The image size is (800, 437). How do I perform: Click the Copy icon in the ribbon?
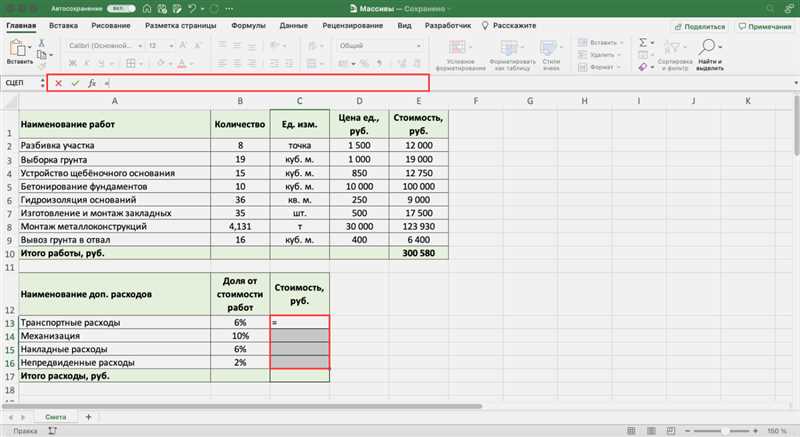tap(42, 54)
